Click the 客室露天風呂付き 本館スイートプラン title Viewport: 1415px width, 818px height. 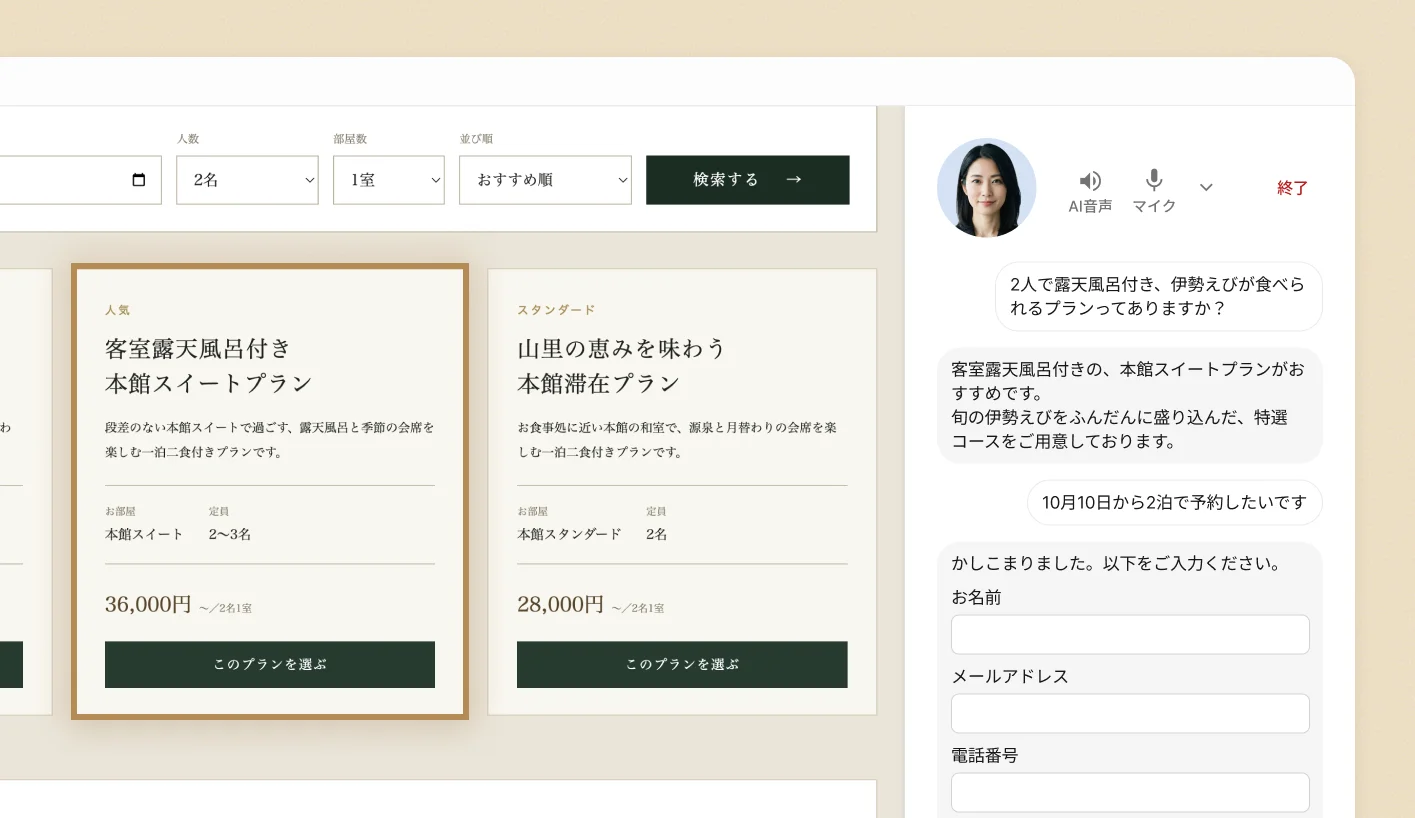pos(209,366)
